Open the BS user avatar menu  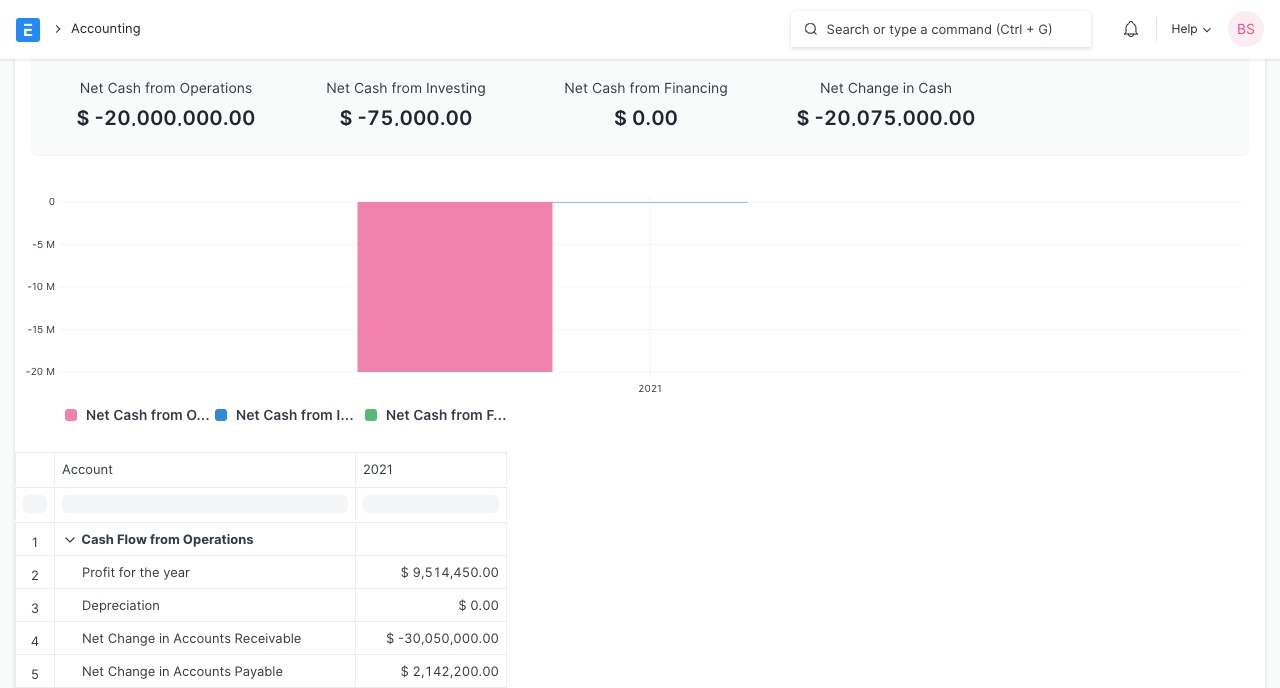pyautogui.click(x=1245, y=29)
